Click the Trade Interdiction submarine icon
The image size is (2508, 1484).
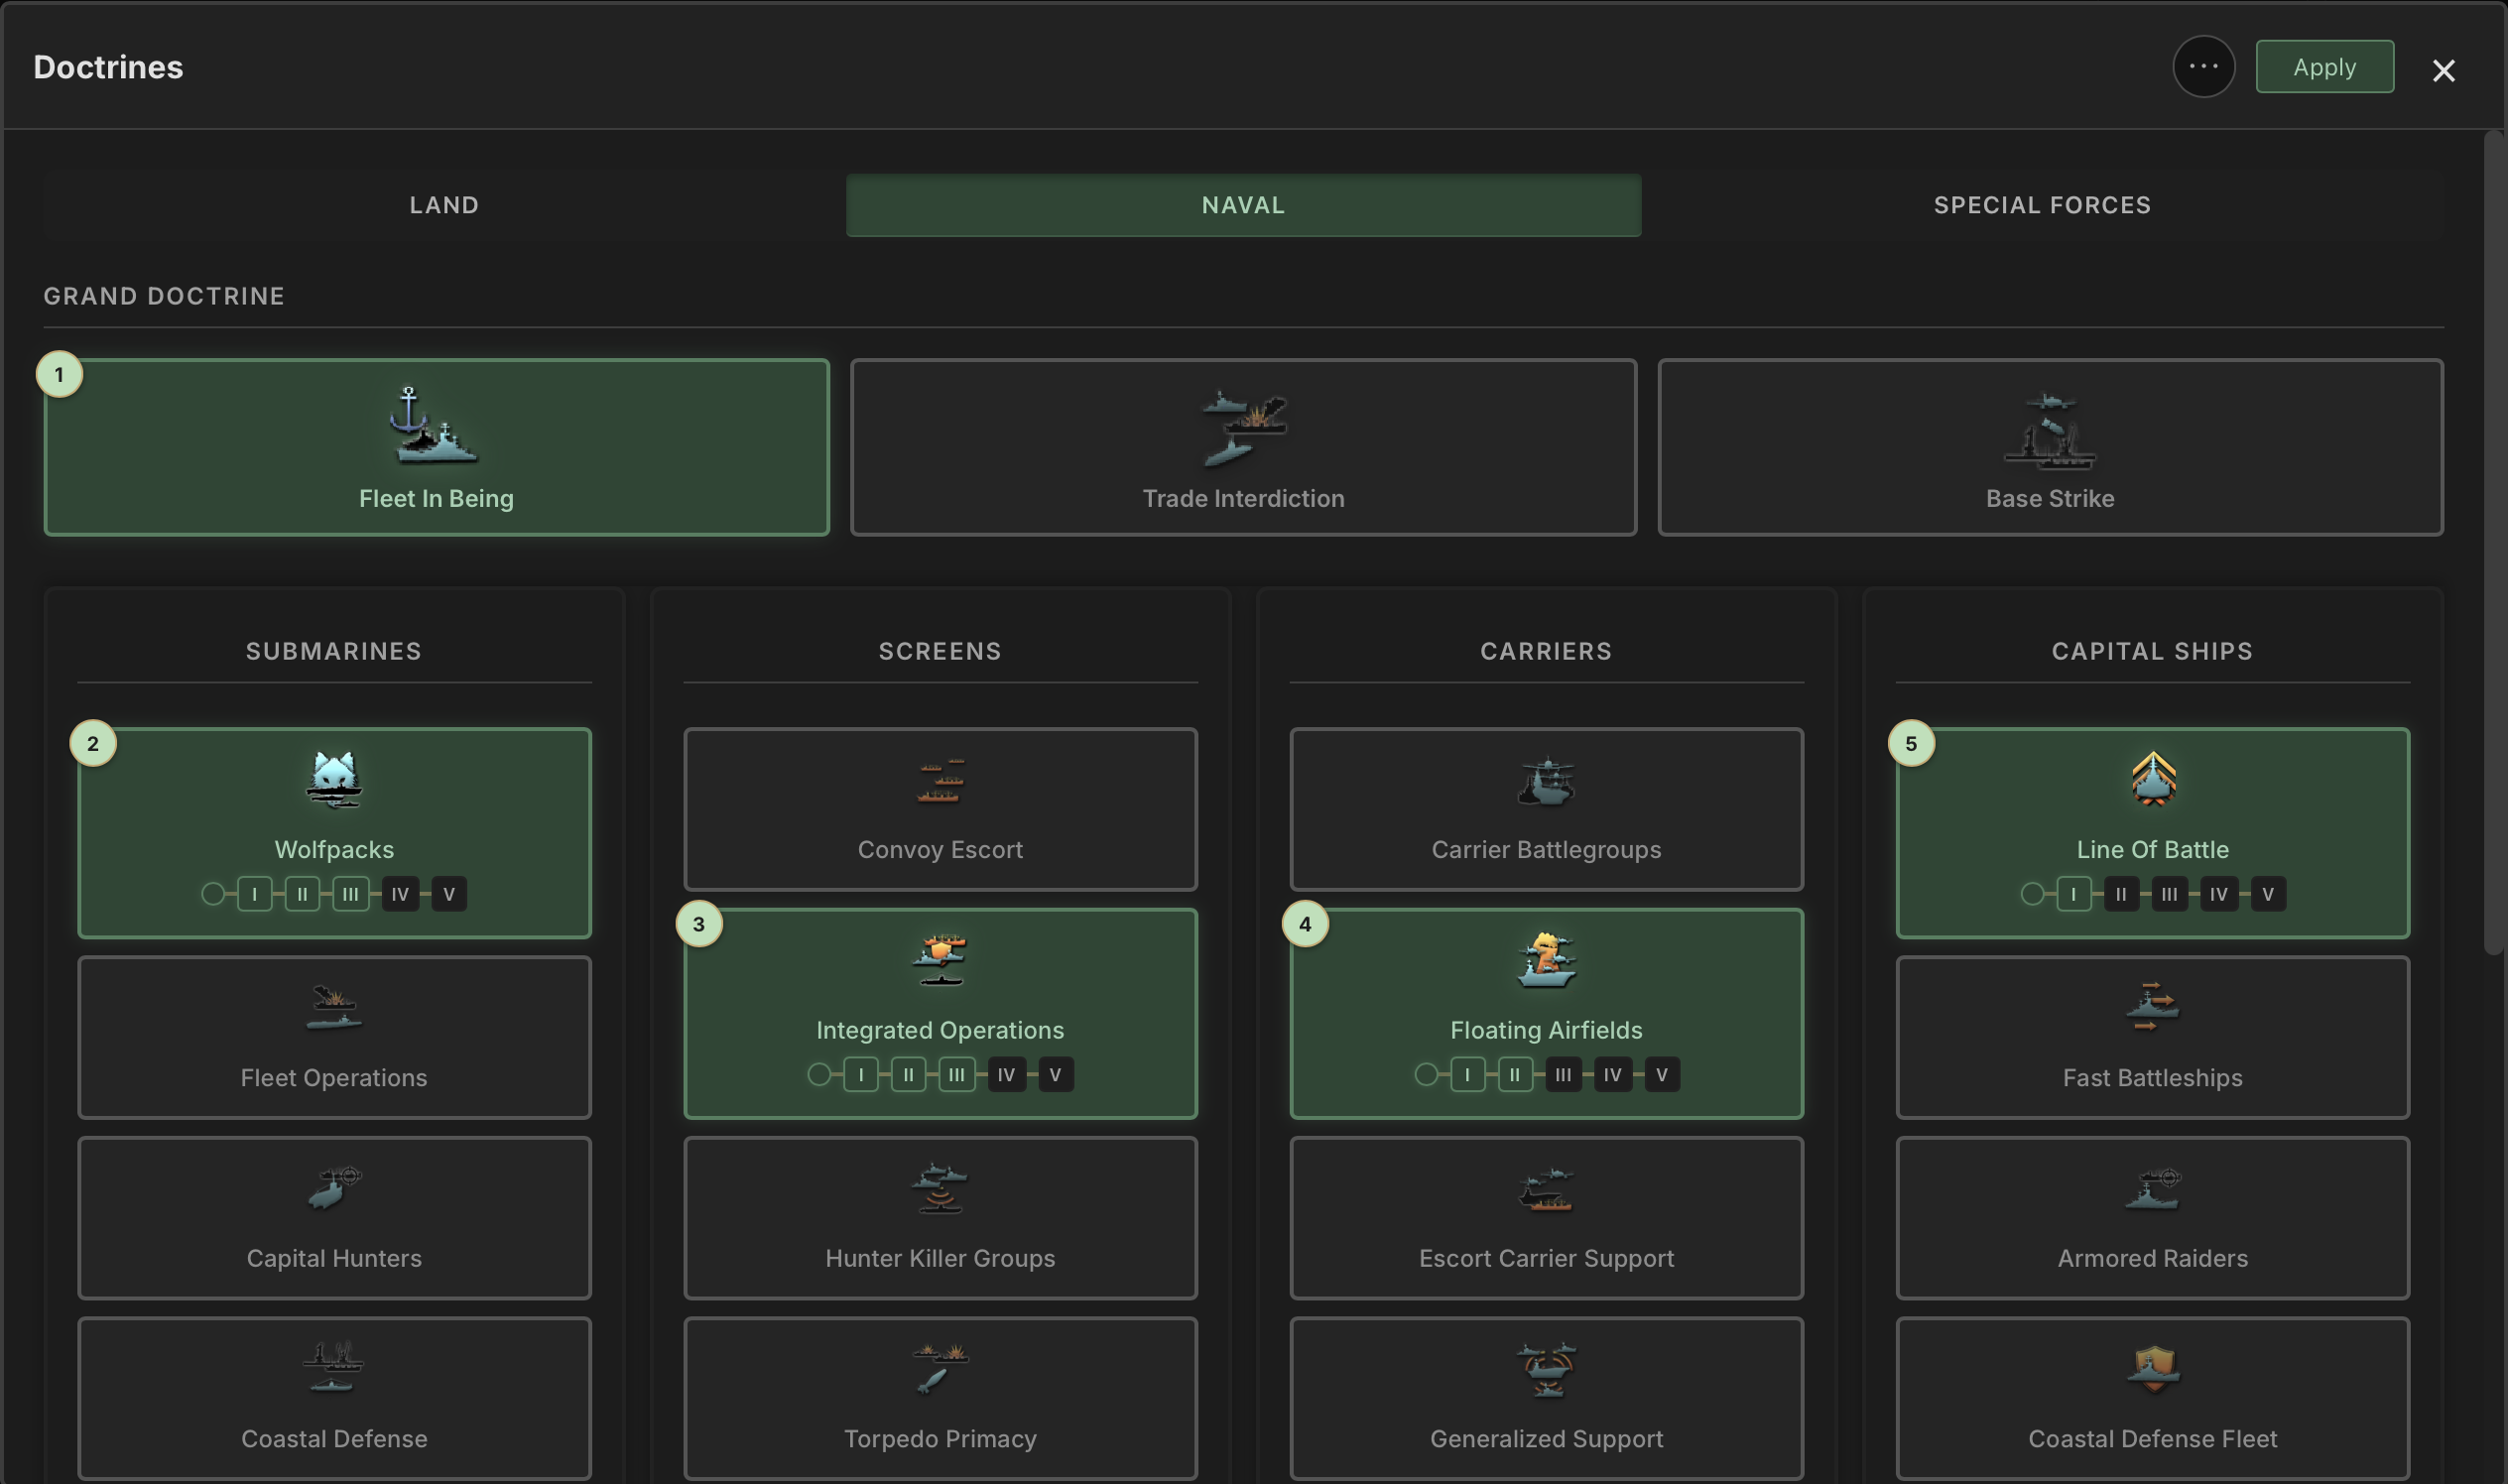tap(1243, 429)
